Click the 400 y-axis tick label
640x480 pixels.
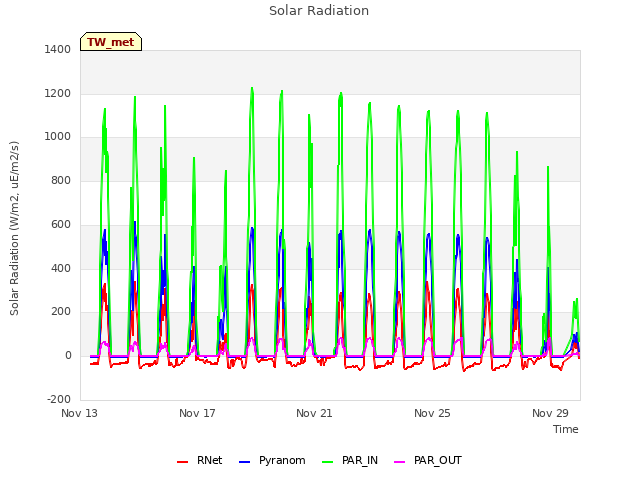[61, 269]
